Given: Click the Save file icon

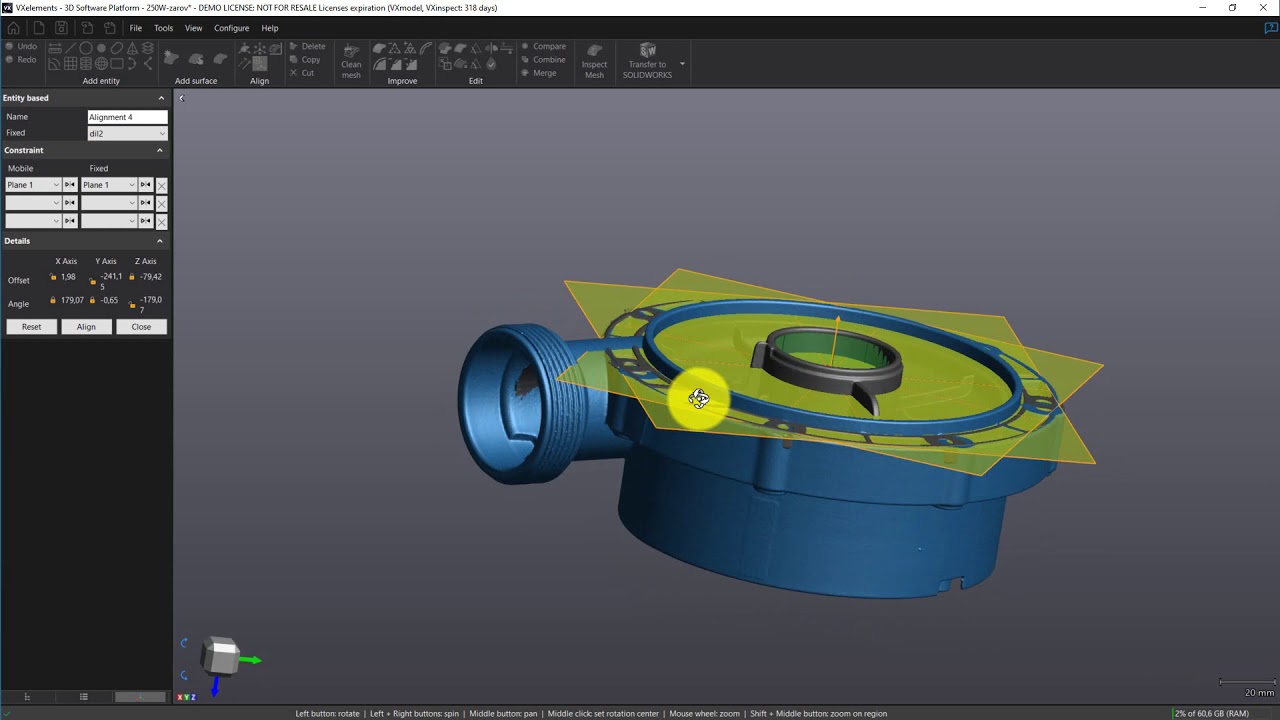Looking at the screenshot, I should 61,28.
